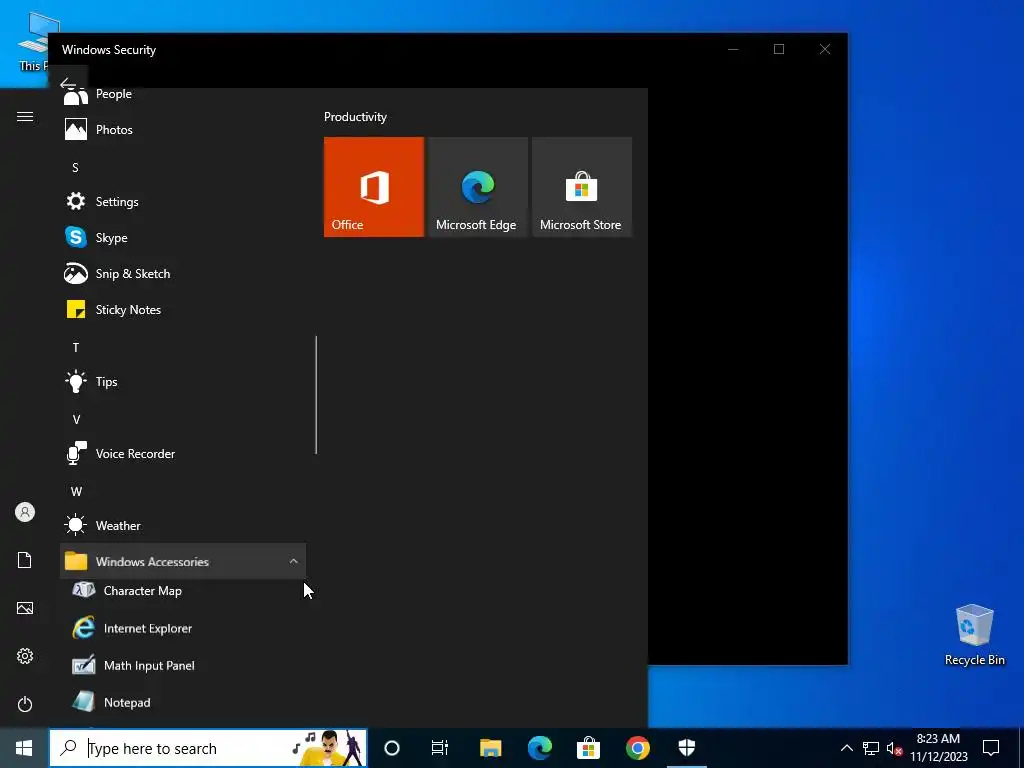Click the Windows Start button

pyautogui.click(x=24, y=748)
